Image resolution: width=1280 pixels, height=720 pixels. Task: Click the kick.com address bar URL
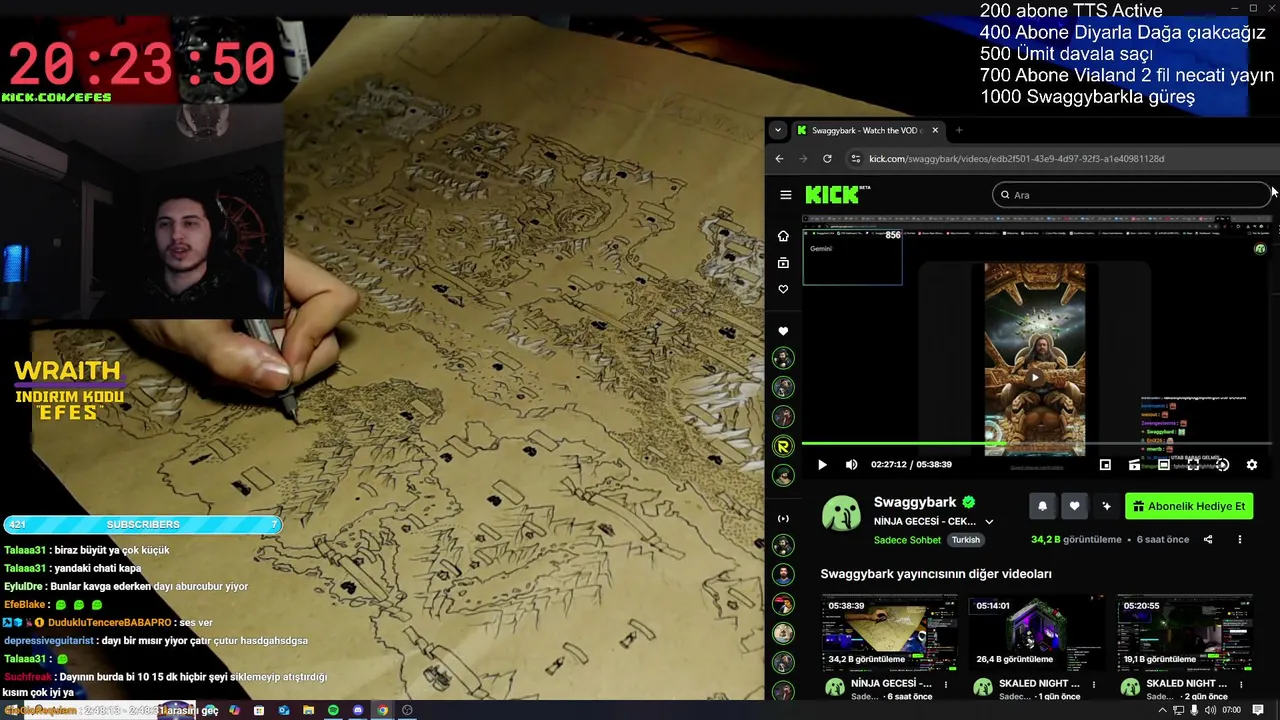tap(1016, 158)
